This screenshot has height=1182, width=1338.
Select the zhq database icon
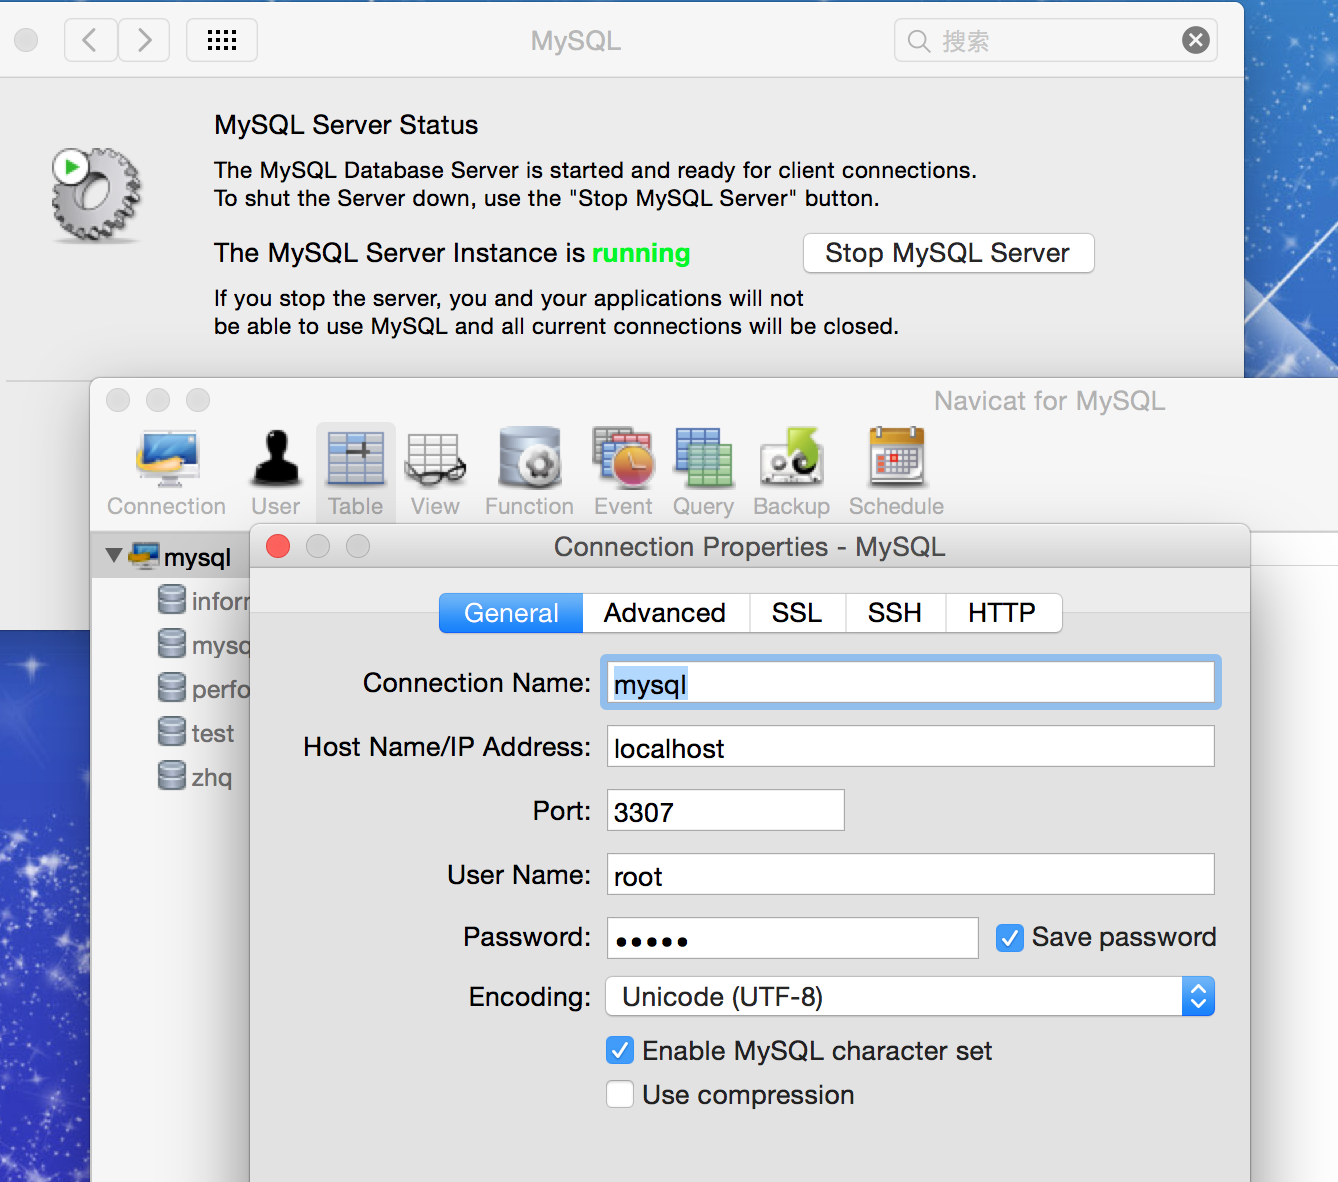coord(172,776)
